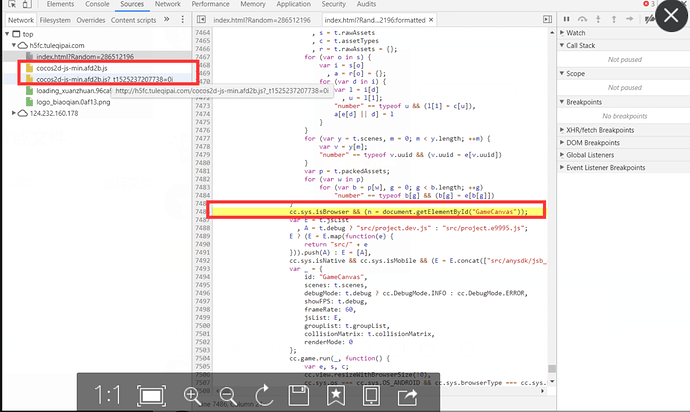
Task: Expand the 124.232.160.178 domain node
Action: tap(14, 113)
